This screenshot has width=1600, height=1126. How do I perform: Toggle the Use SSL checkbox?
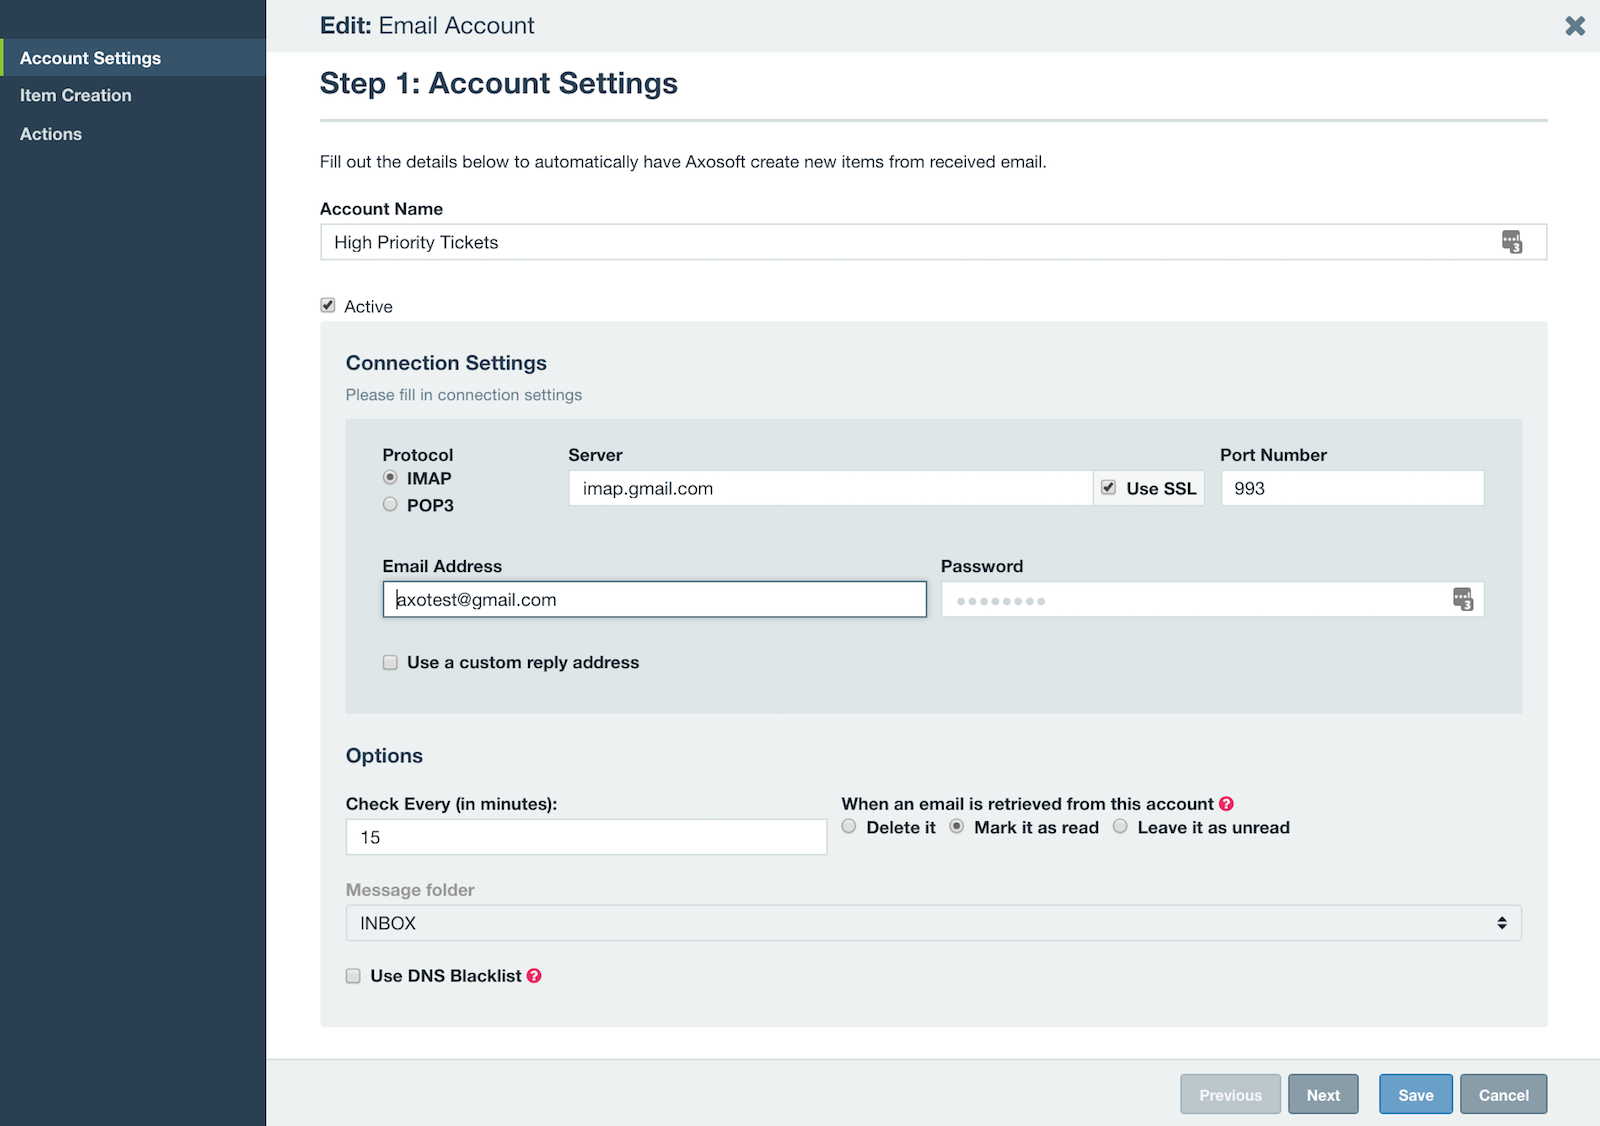[x=1109, y=488]
